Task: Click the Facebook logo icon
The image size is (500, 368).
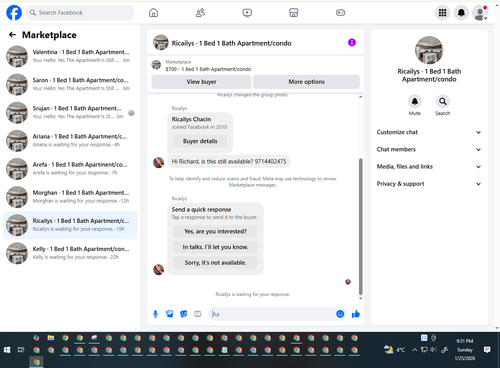Action: pyautogui.click(x=14, y=13)
